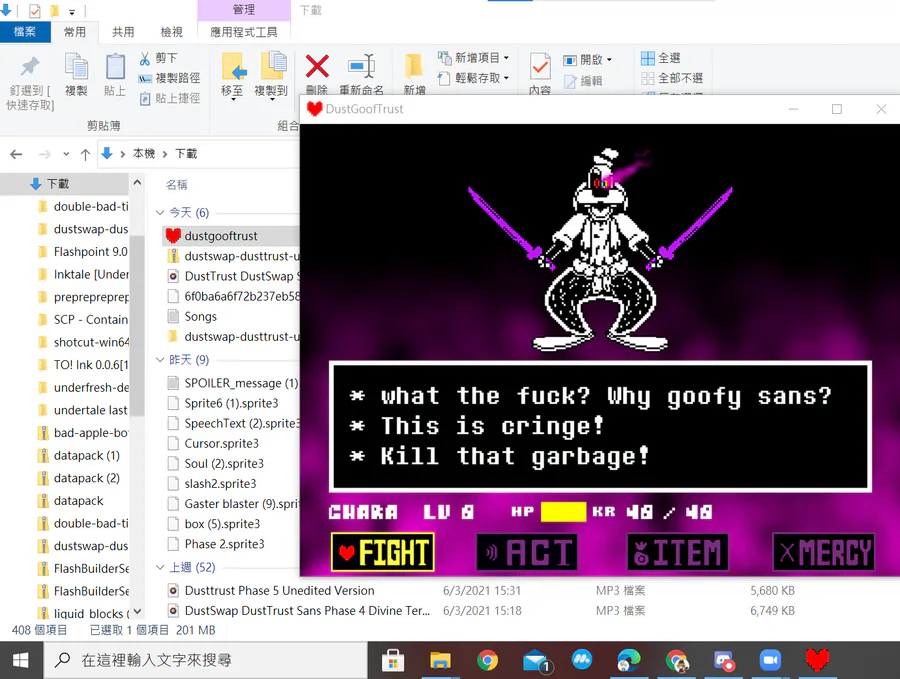Click the Edit icon in ribbon

click(570, 81)
